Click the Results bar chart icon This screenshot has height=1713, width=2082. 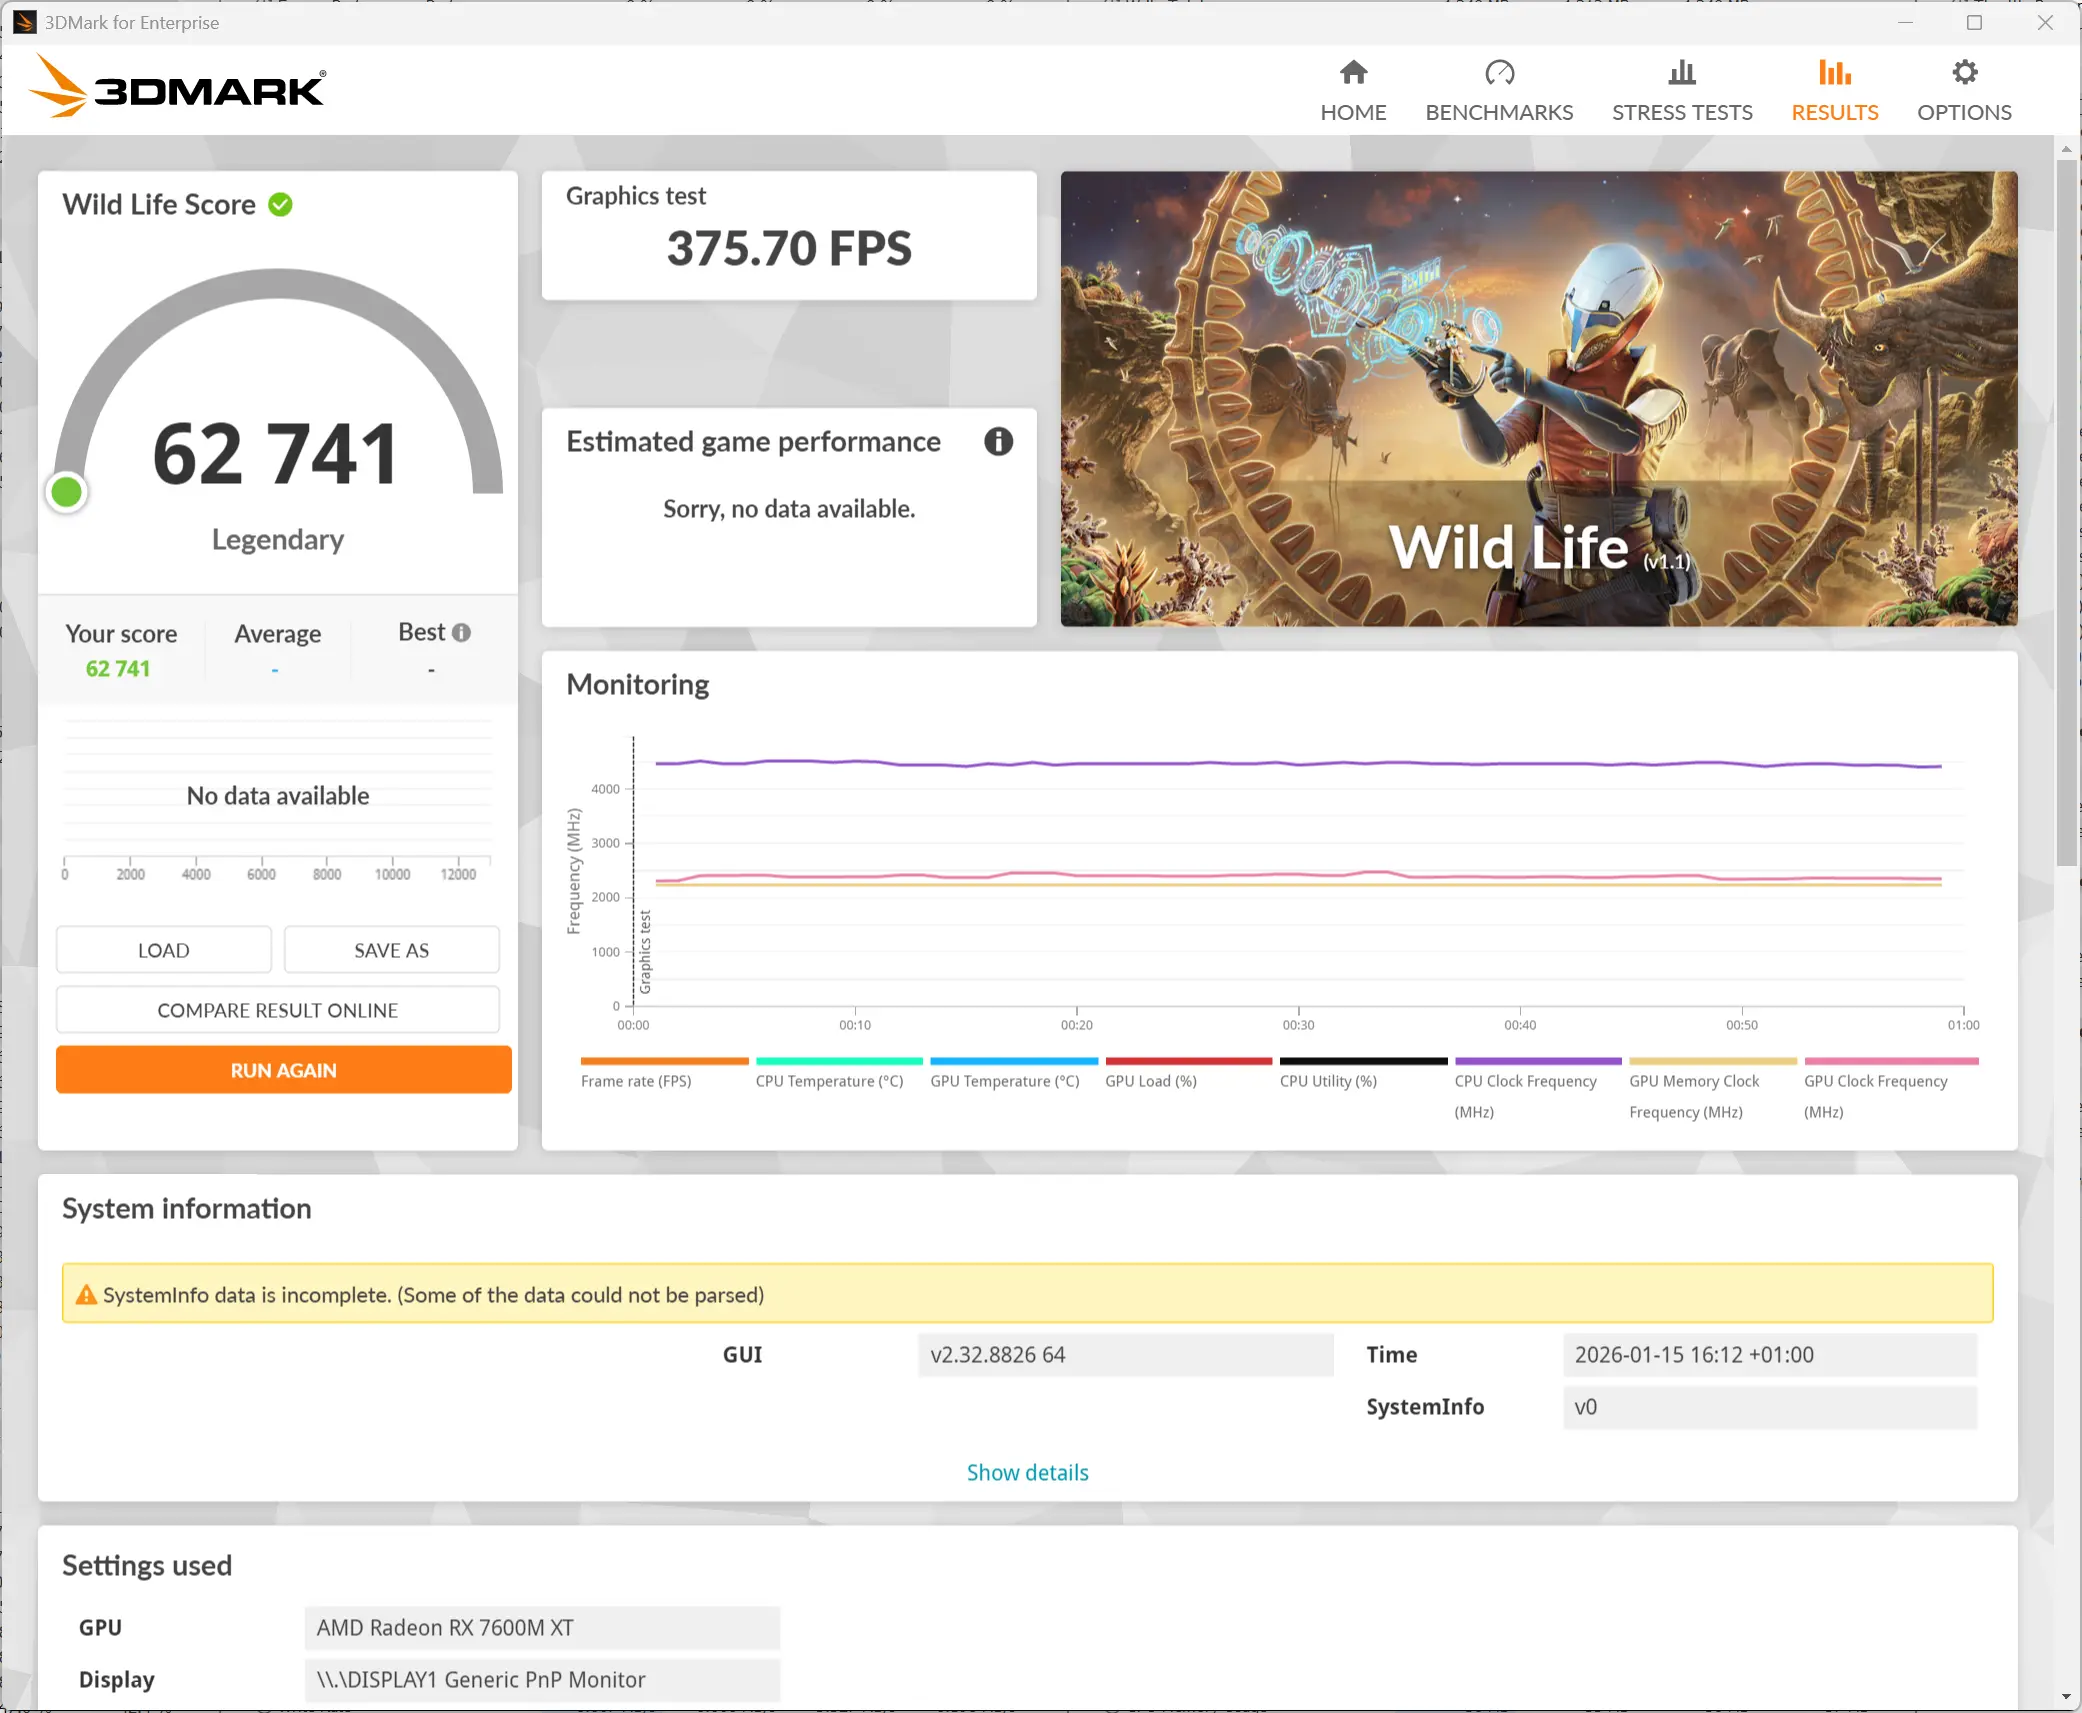coord(1834,73)
